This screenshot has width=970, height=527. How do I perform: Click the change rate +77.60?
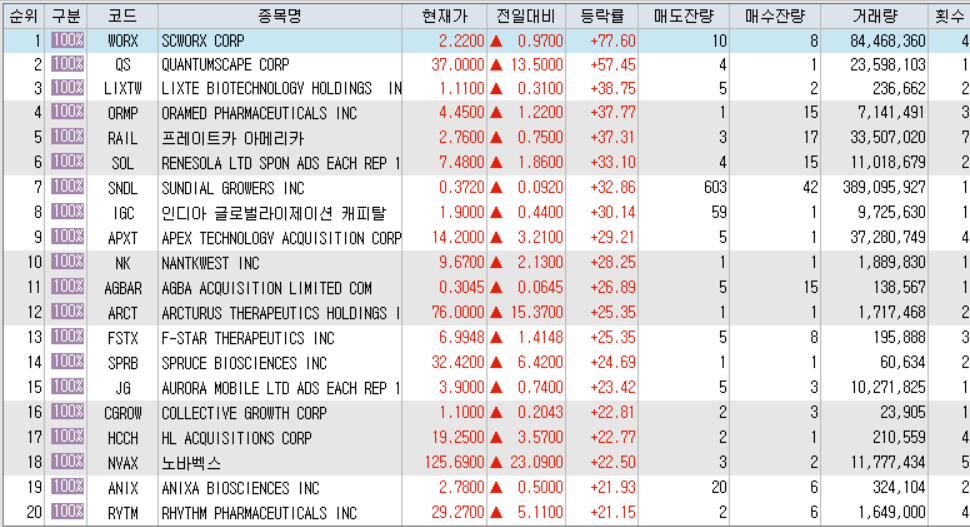612,41
